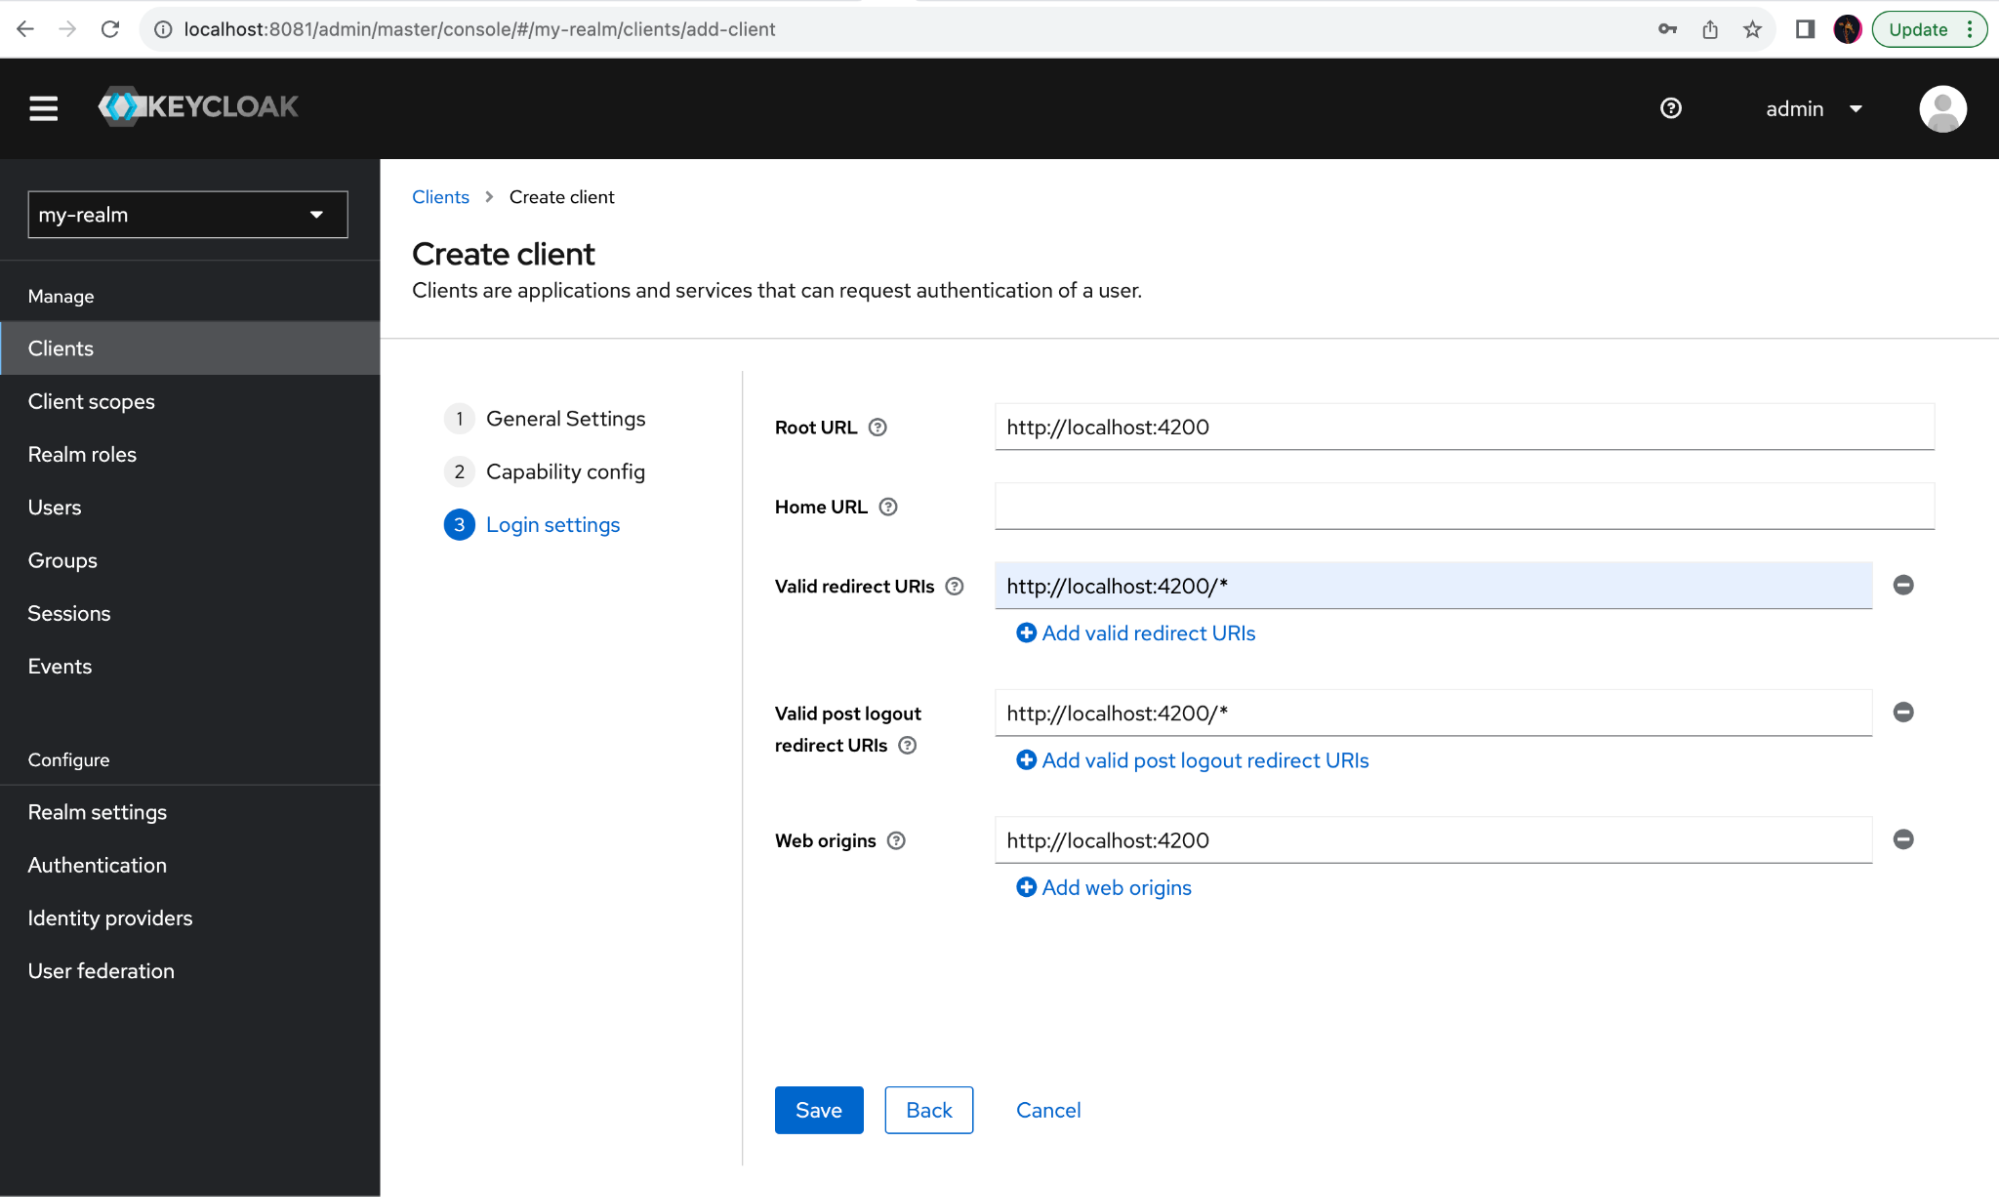Click the Login settings step 3 tab
The image size is (1999, 1197).
(554, 524)
